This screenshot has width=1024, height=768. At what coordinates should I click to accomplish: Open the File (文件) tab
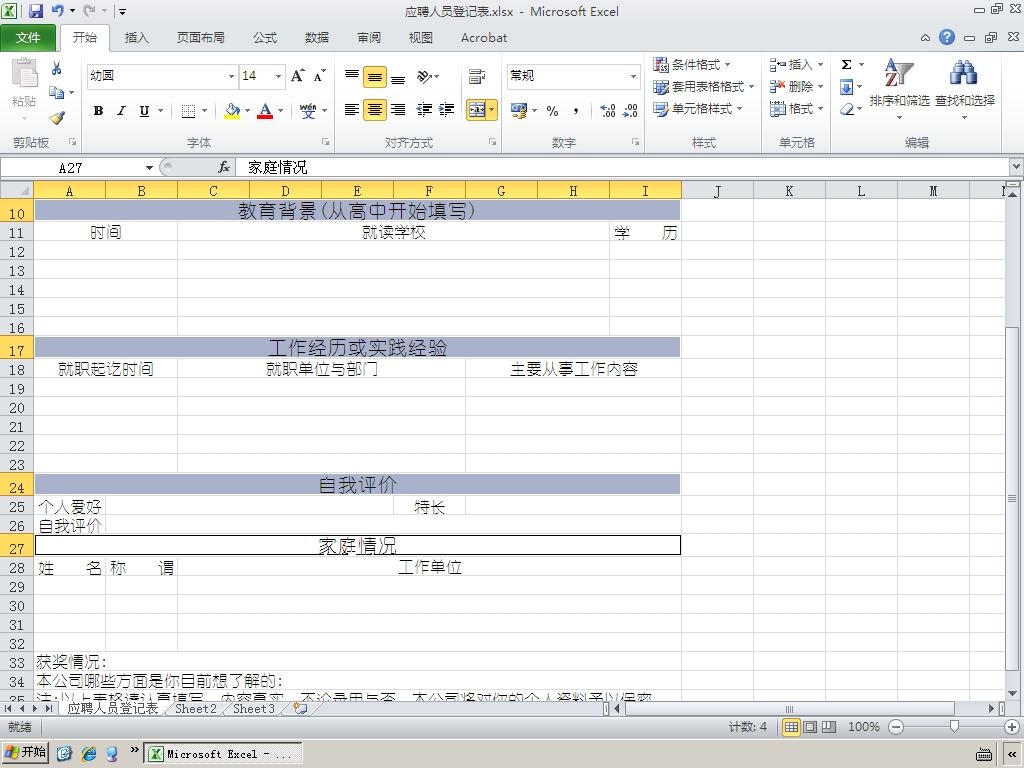click(x=27, y=37)
